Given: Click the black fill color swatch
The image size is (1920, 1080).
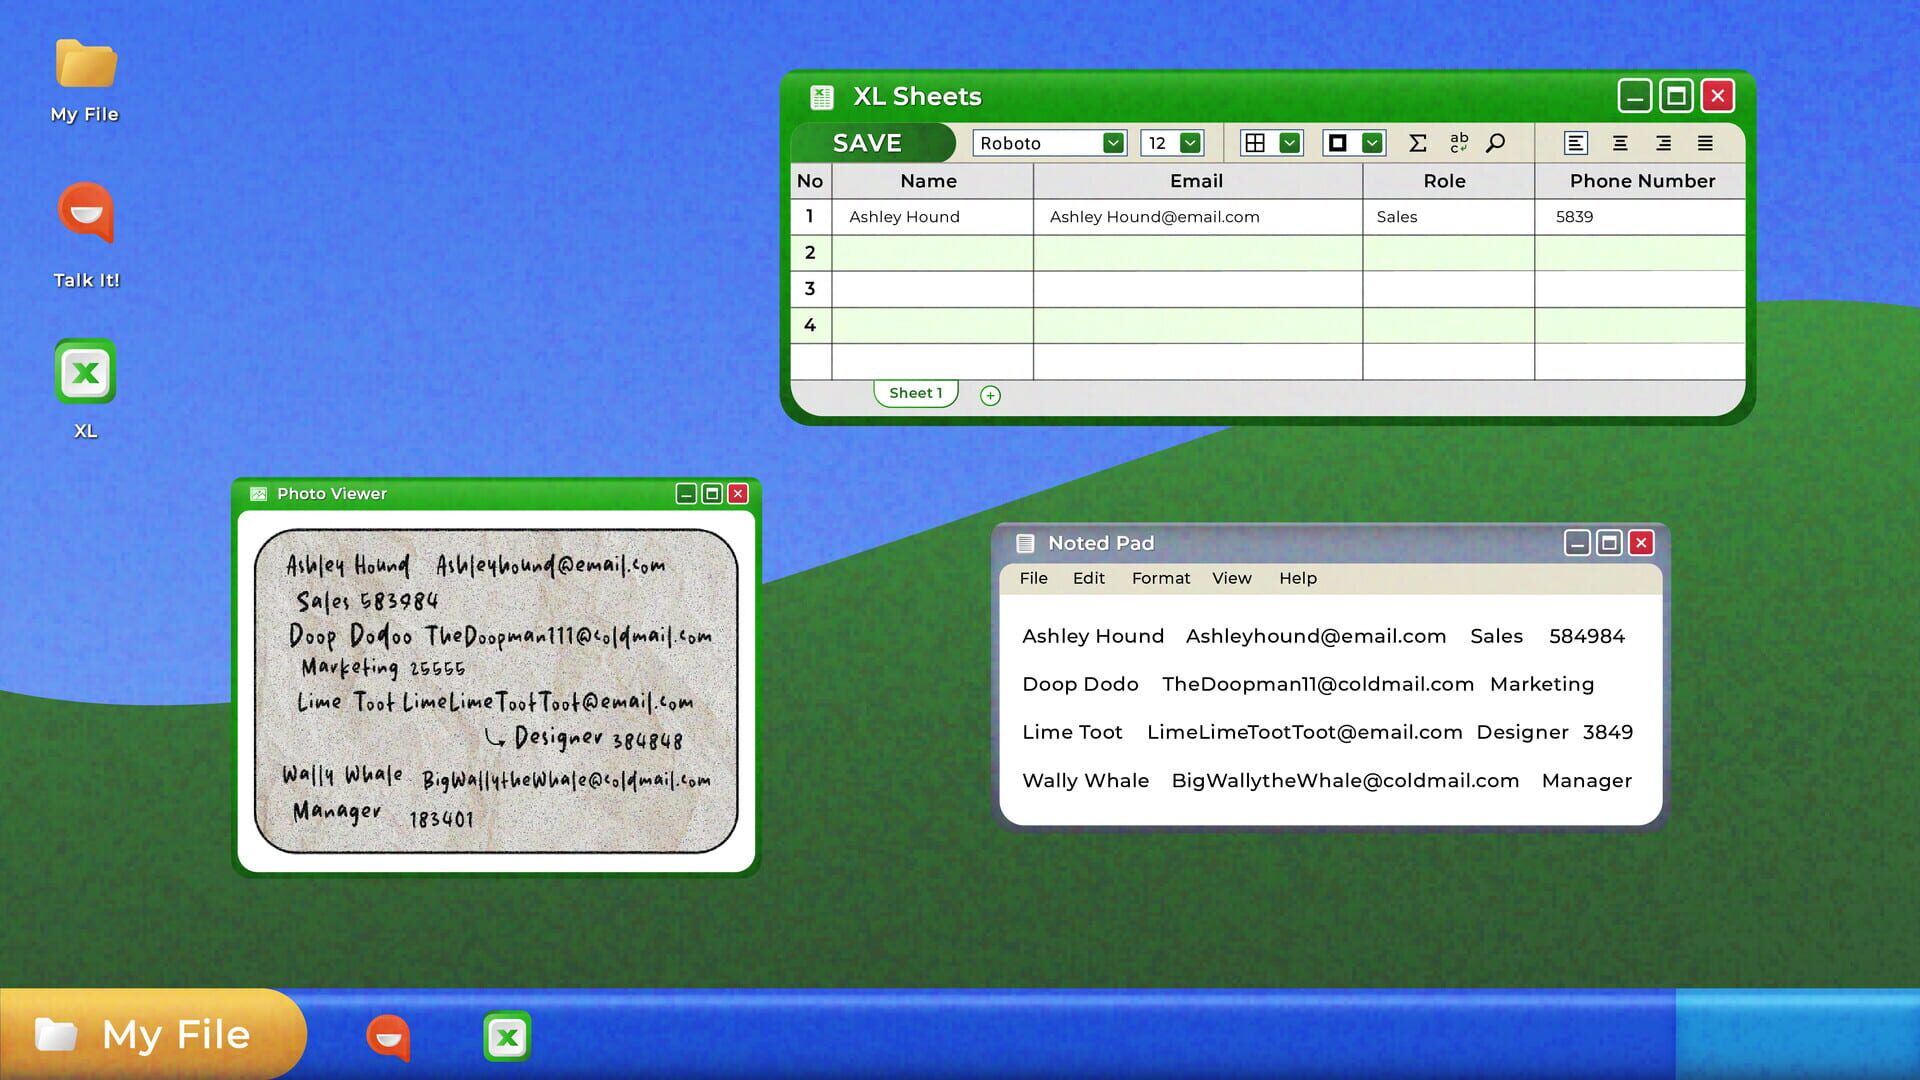Looking at the screenshot, I should pyautogui.click(x=1337, y=143).
